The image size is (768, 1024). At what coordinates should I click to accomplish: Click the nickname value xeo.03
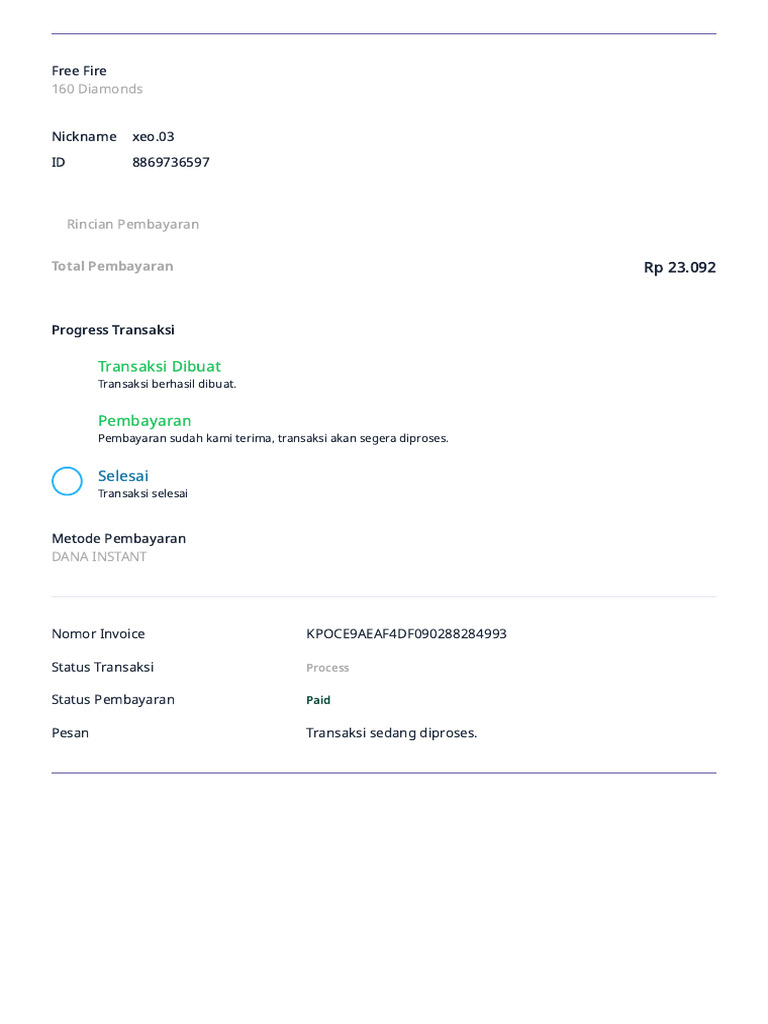click(153, 136)
